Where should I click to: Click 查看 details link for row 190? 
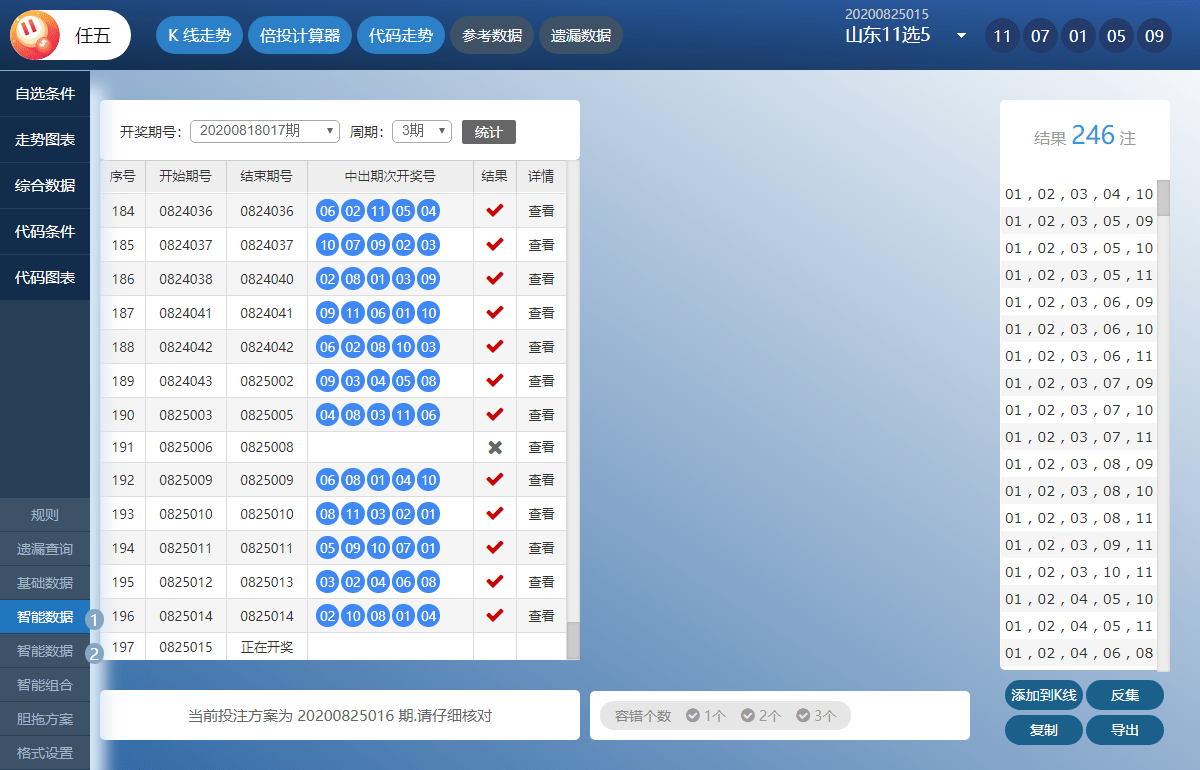tap(541, 415)
